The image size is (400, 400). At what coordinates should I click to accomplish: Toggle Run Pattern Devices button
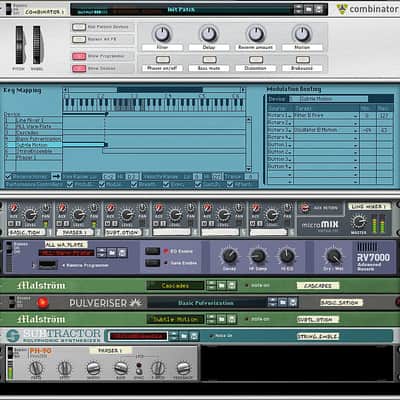pos(79,27)
